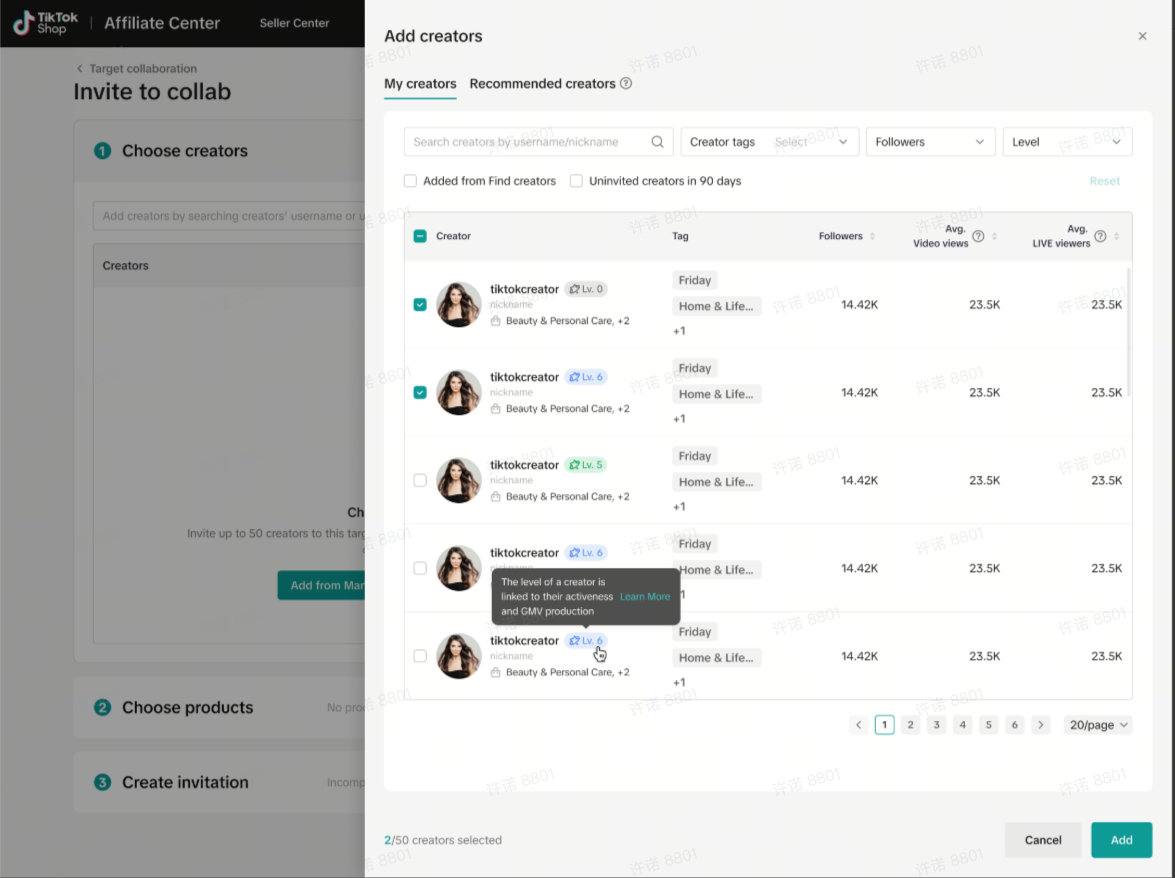This screenshot has height=878, width=1175.
Task: Open the Creator tags dropdown
Action: [769, 142]
